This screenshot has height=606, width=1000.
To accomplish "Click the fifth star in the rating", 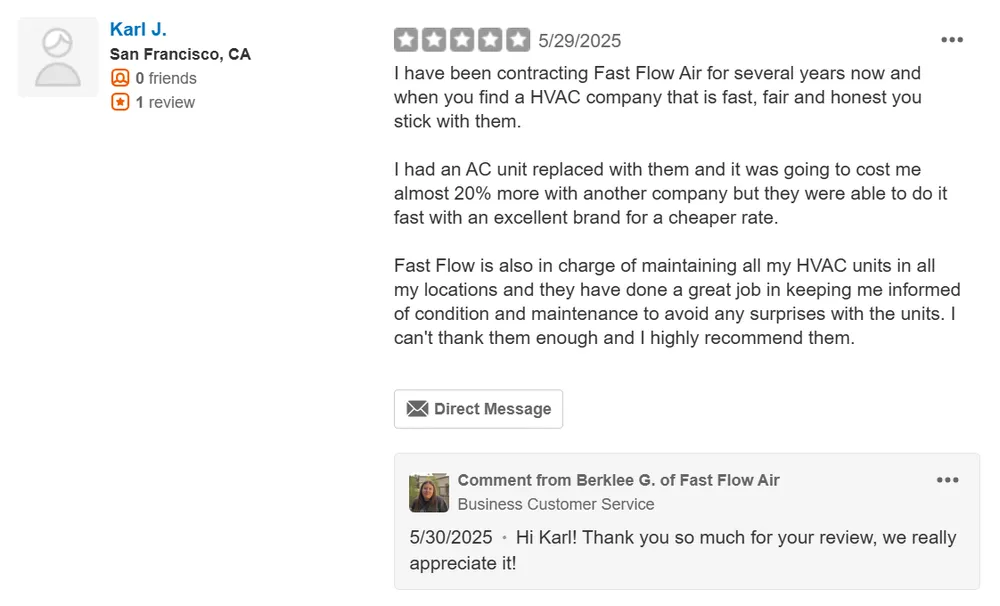I will pyautogui.click(x=518, y=40).
